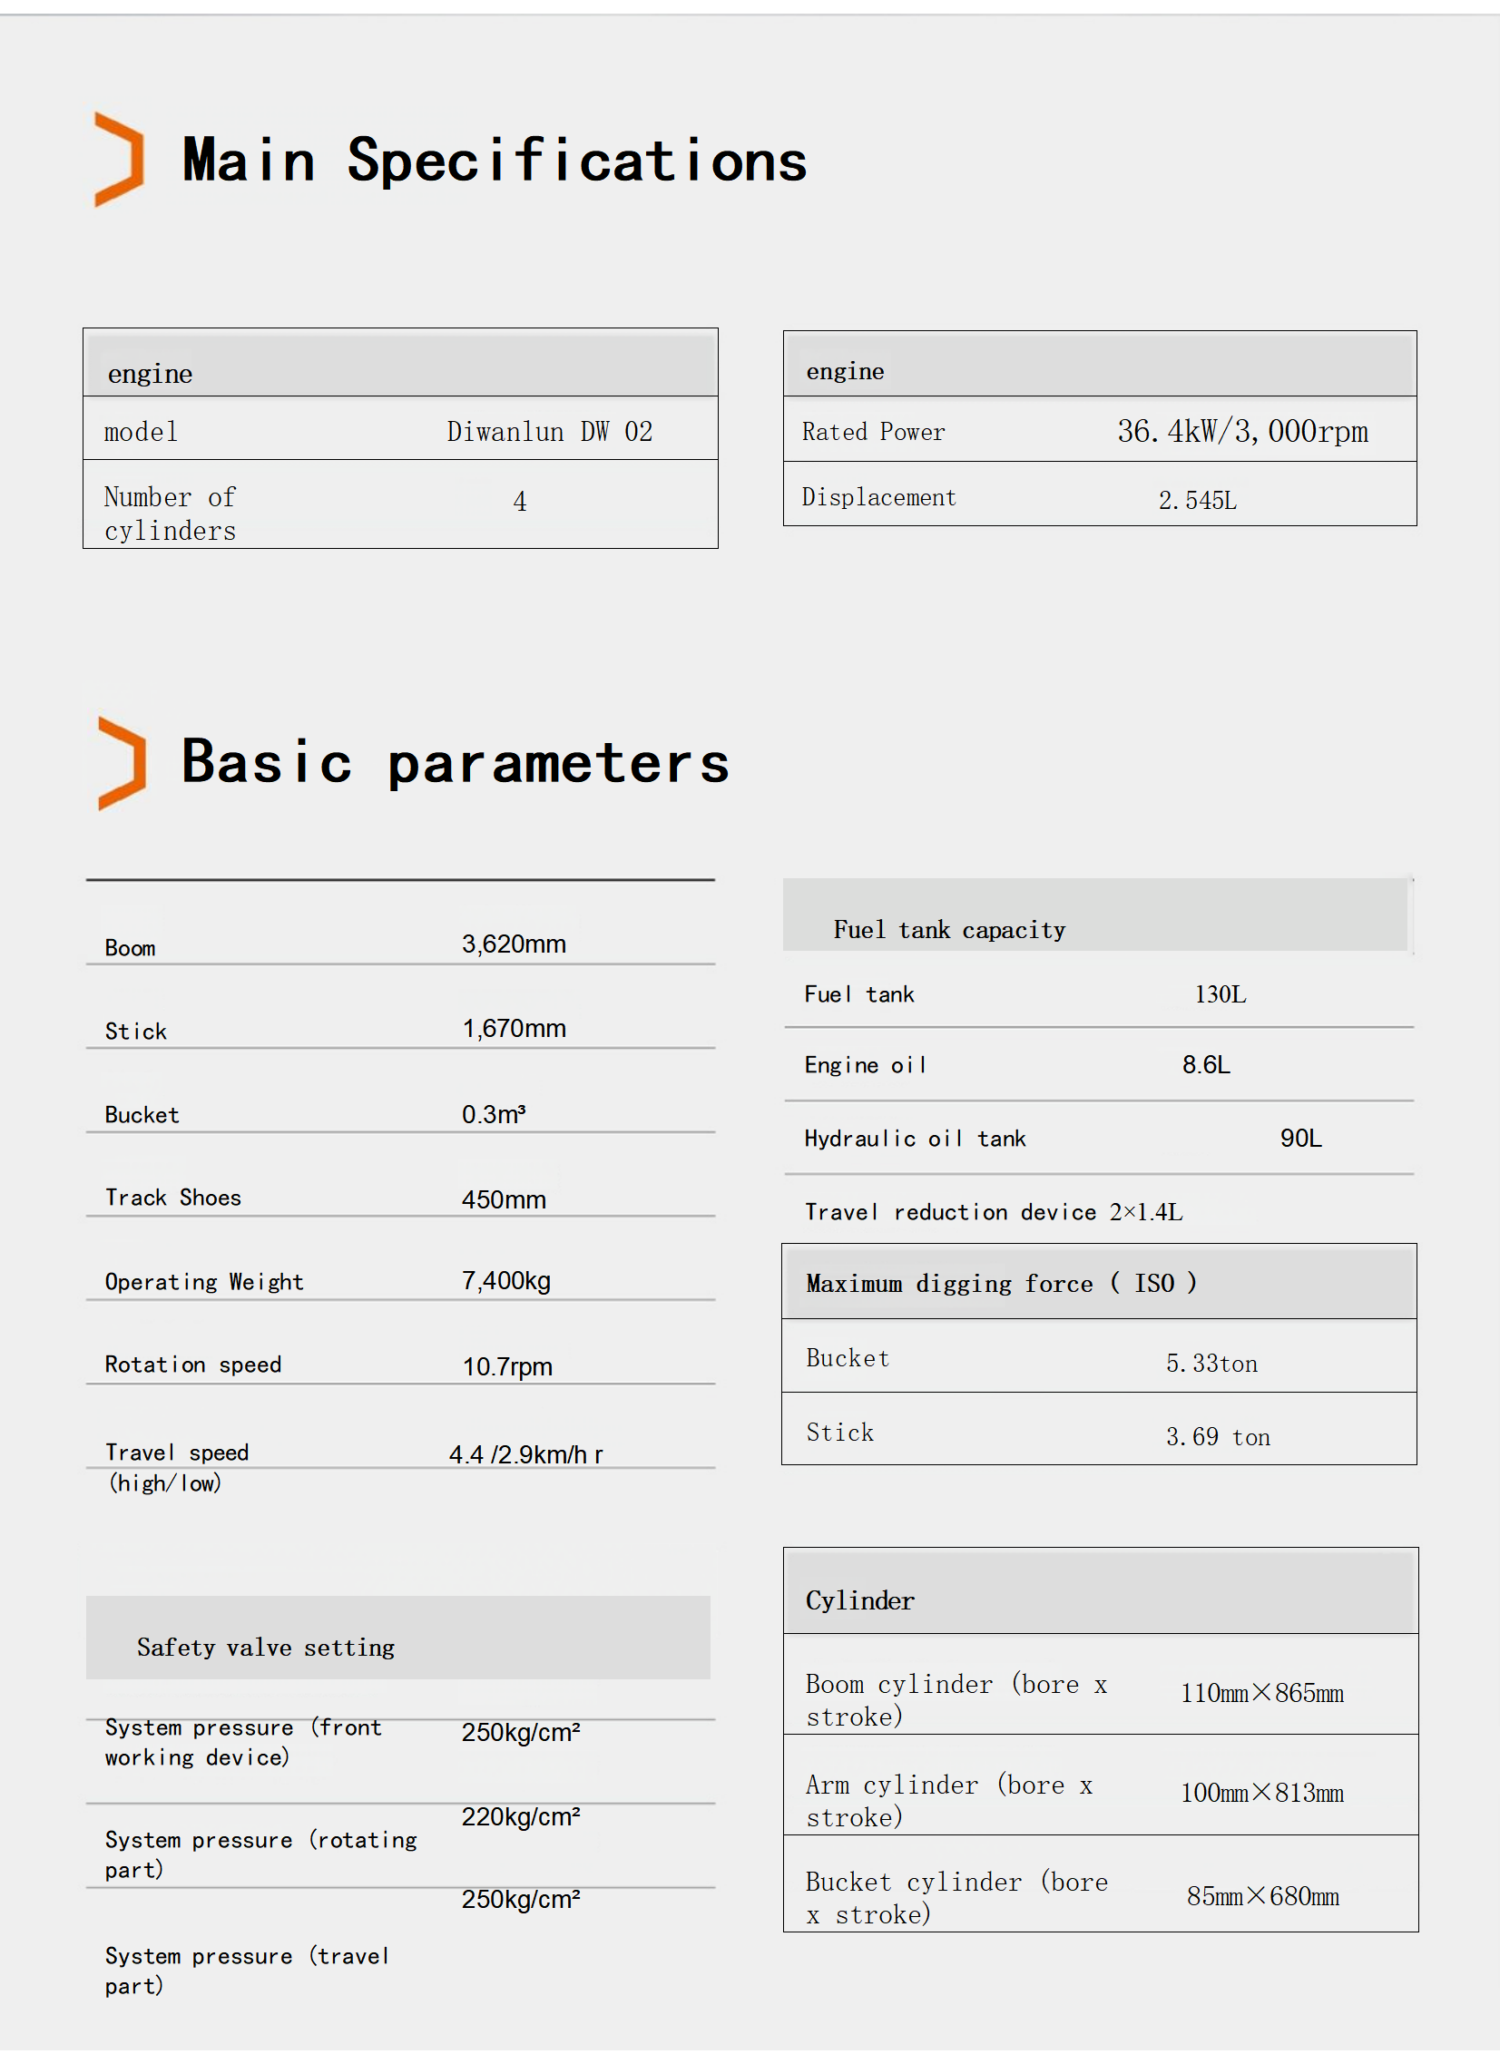Click the 'Track Shoes' label
1500x2064 pixels.
(x=173, y=1197)
